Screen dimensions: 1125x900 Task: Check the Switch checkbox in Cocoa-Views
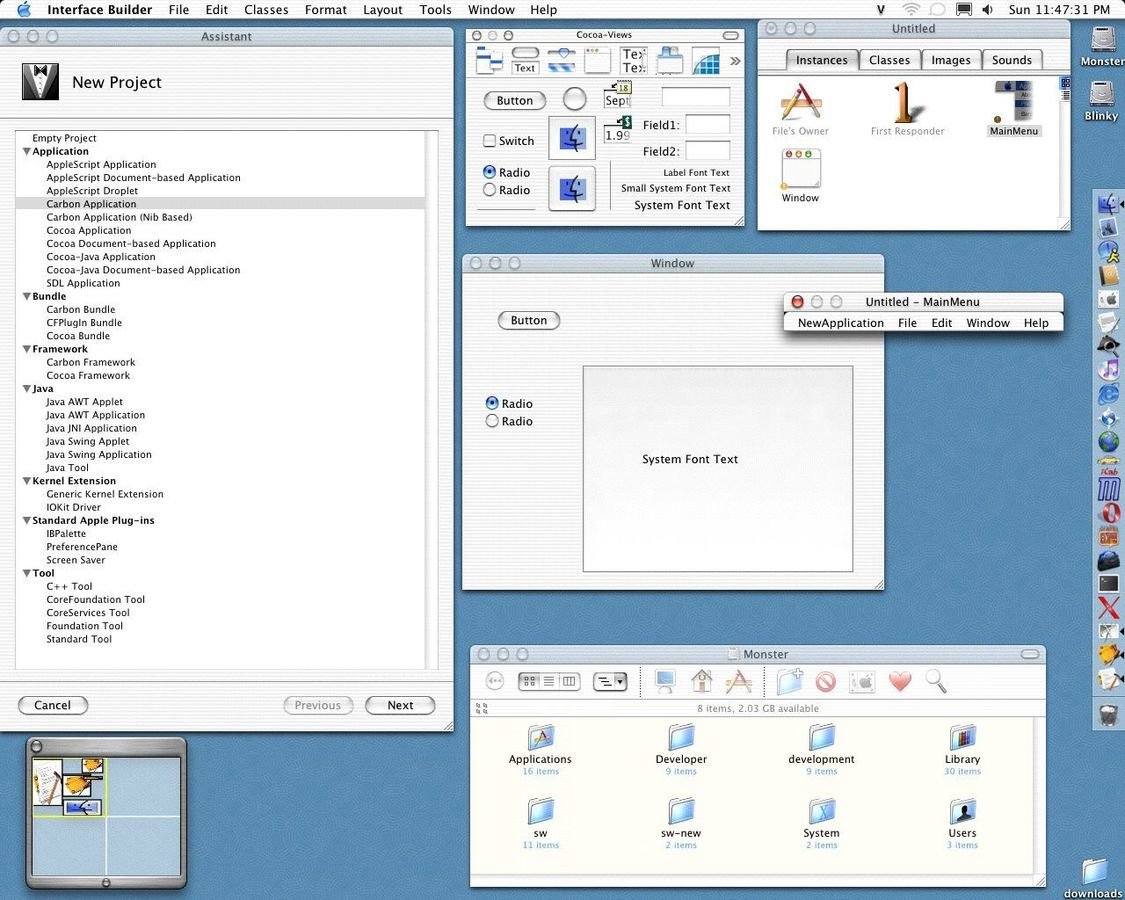(489, 141)
